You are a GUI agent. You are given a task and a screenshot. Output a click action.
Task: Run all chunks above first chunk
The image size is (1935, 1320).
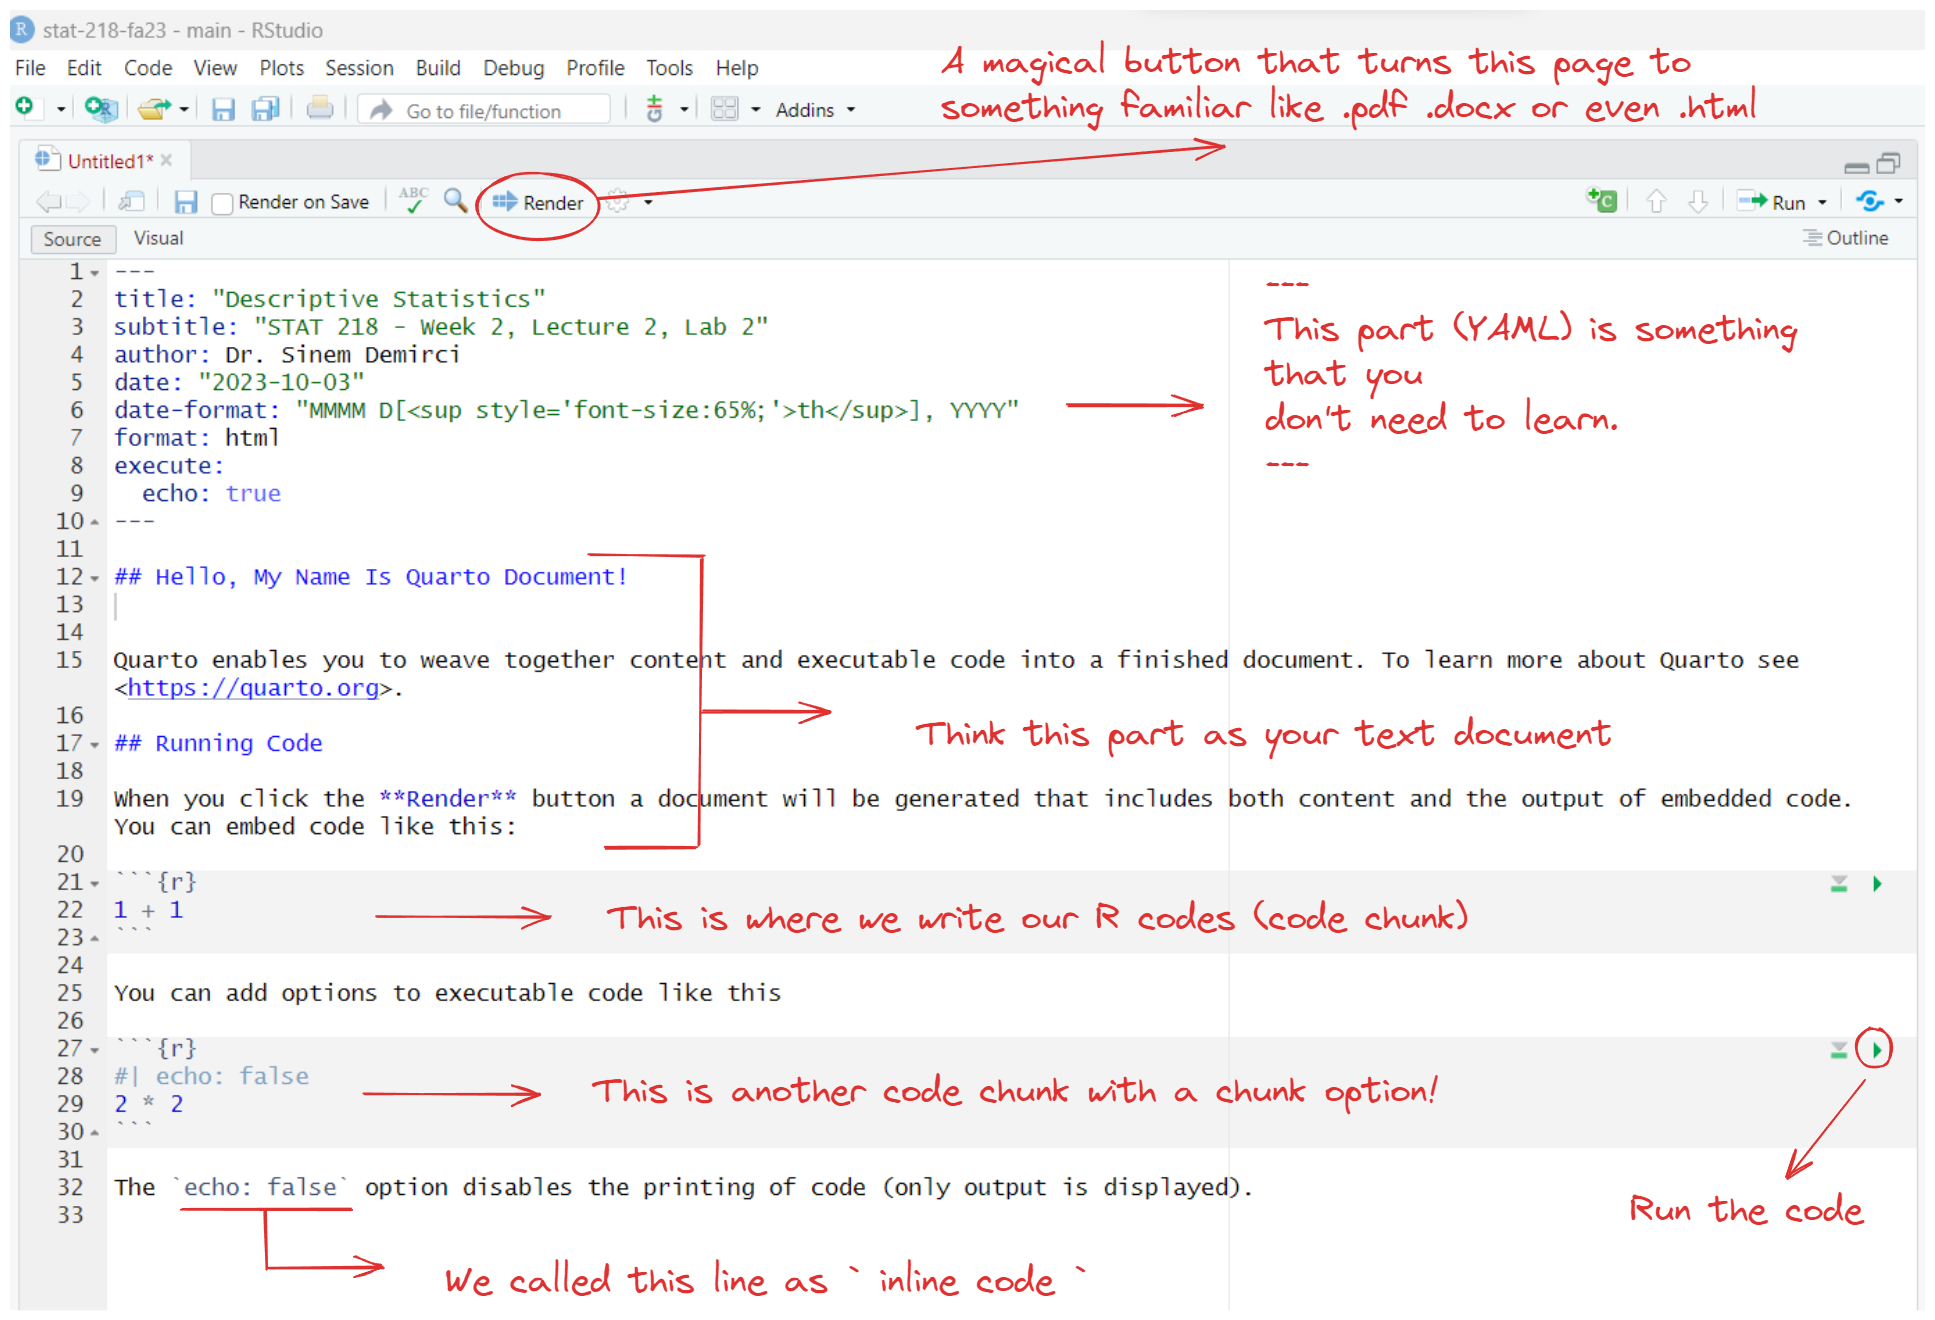1838,884
